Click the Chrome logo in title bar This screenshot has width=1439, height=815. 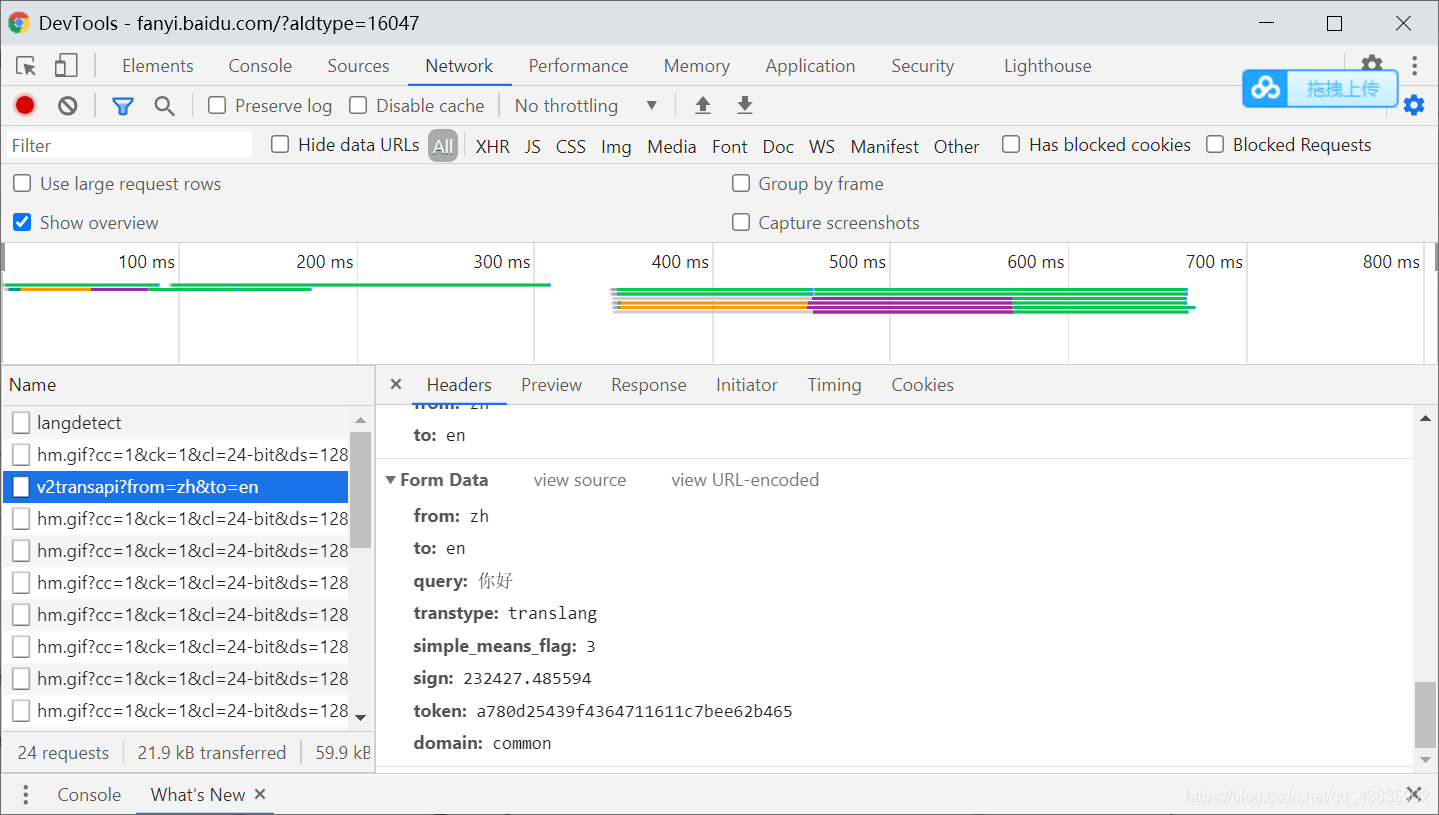pyautogui.click(x=19, y=23)
